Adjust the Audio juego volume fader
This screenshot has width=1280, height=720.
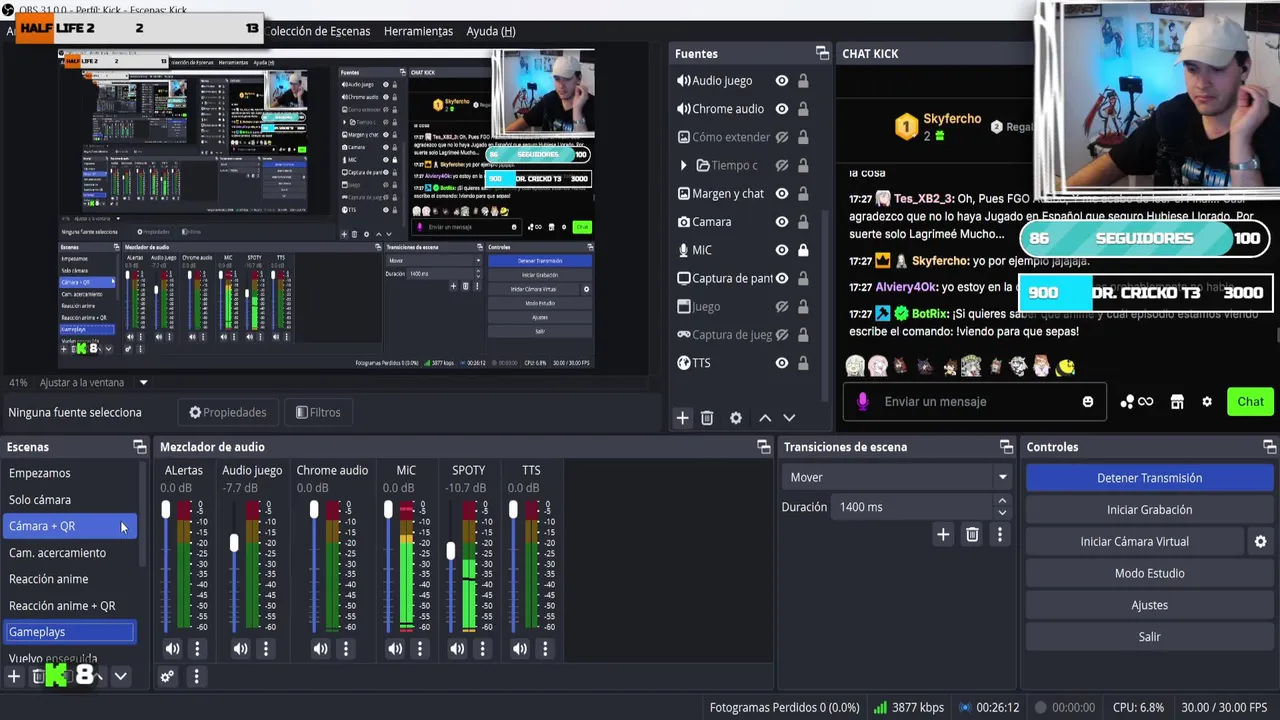pyautogui.click(x=234, y=543)
